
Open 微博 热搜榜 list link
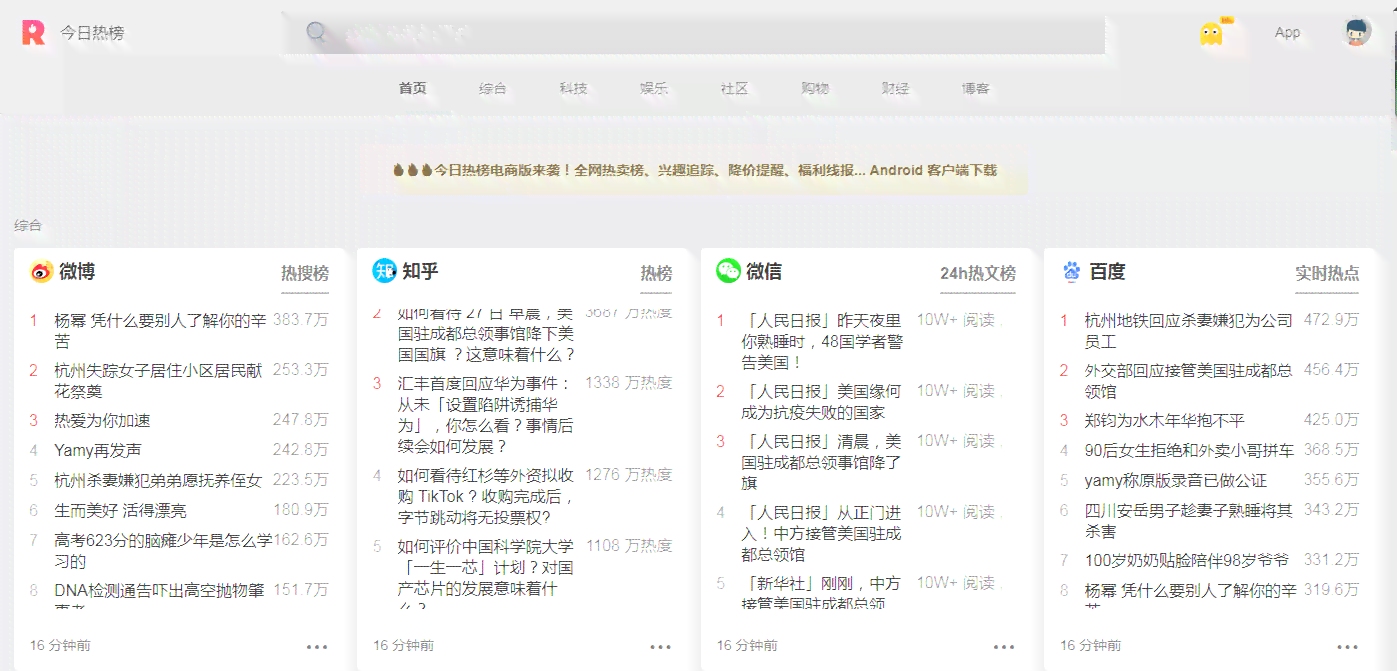click(305, 273)
